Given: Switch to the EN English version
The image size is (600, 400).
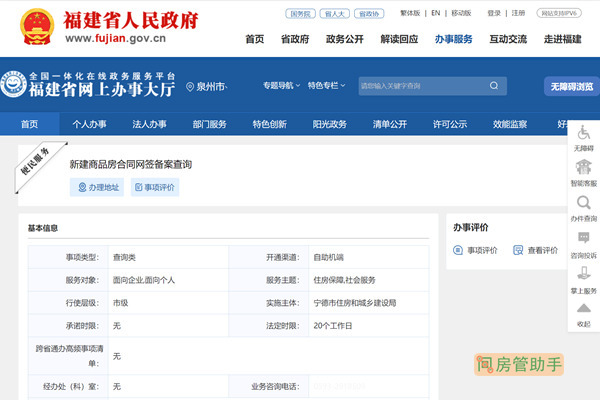Looking at the screenshot, I should [x=435, y=13].
